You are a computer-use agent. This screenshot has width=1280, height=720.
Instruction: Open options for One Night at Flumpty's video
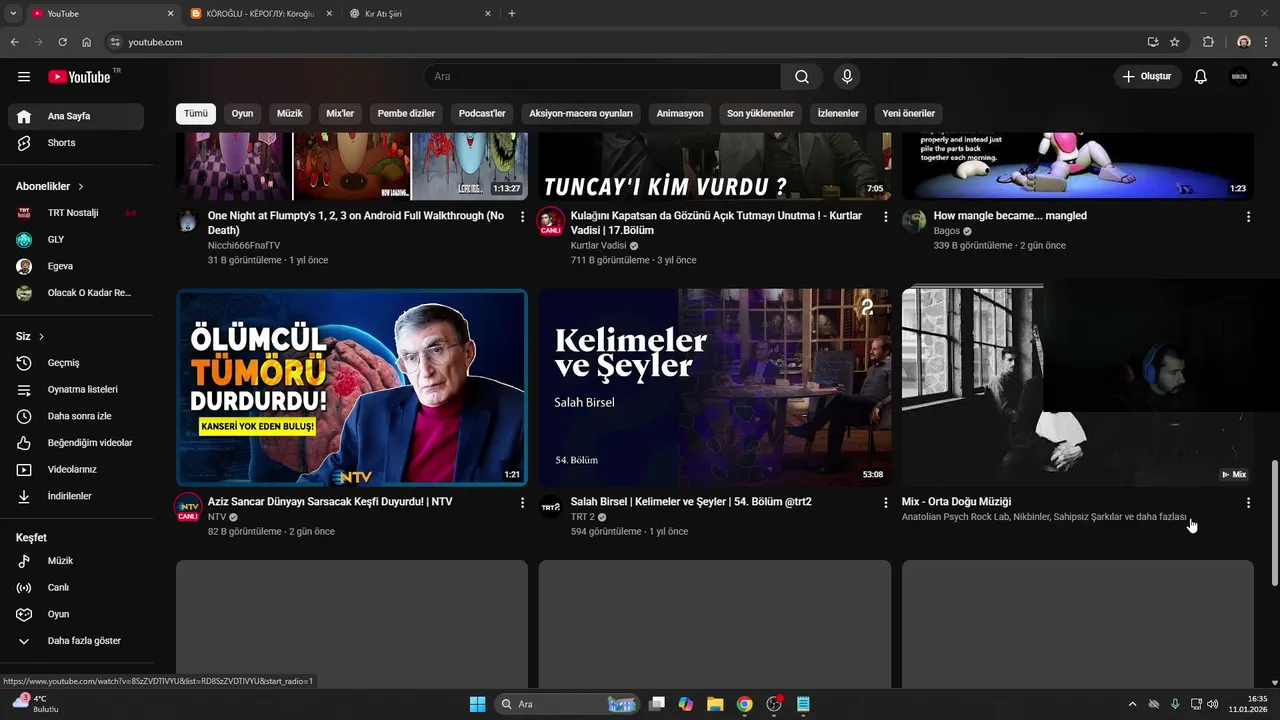click(522, 216)
